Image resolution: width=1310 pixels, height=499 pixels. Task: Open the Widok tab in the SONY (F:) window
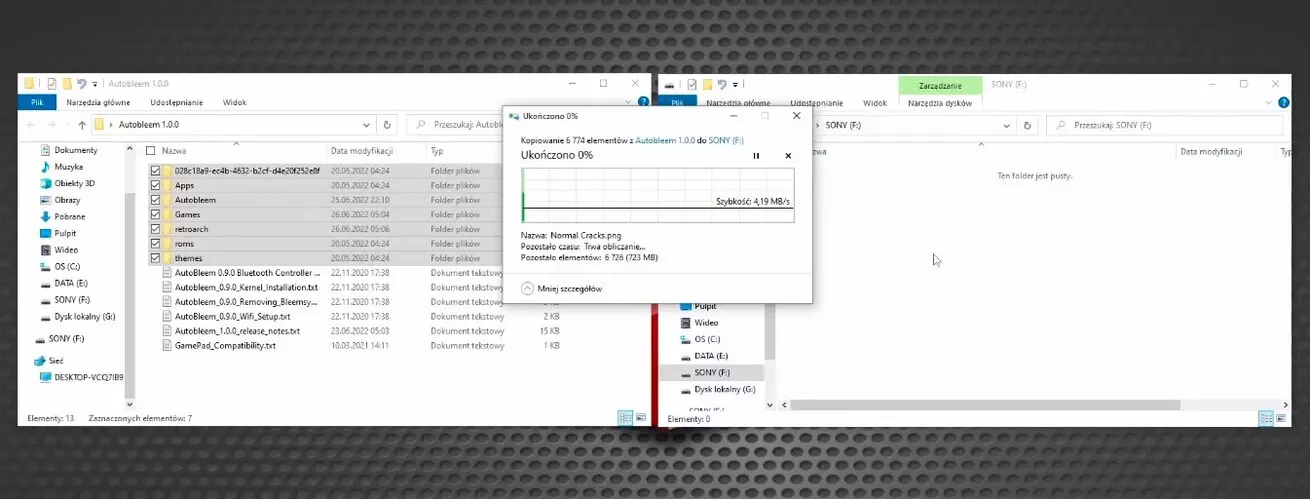[x=875, y=102]
